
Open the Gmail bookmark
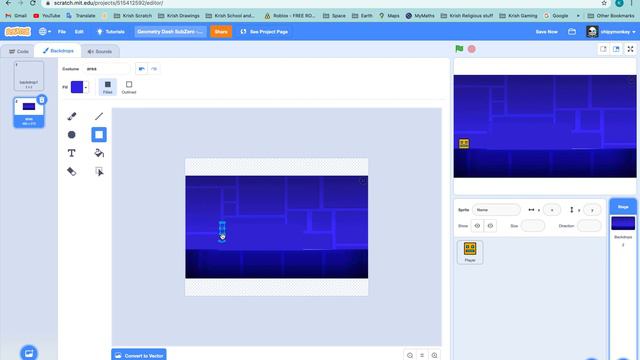(x=16, y=16)
